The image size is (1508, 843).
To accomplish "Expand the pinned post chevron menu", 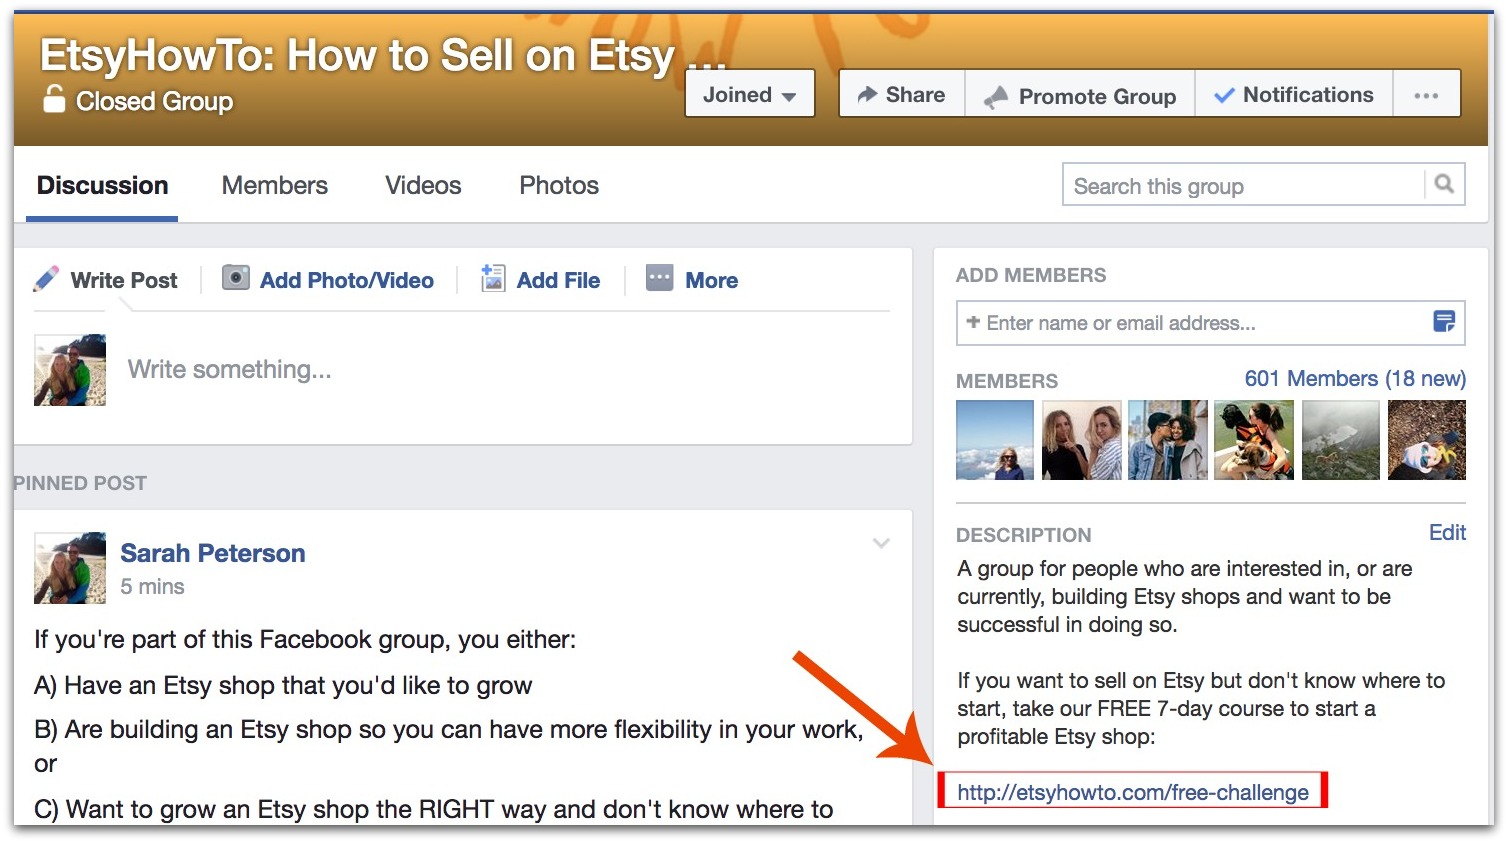I will pos(881,543).
